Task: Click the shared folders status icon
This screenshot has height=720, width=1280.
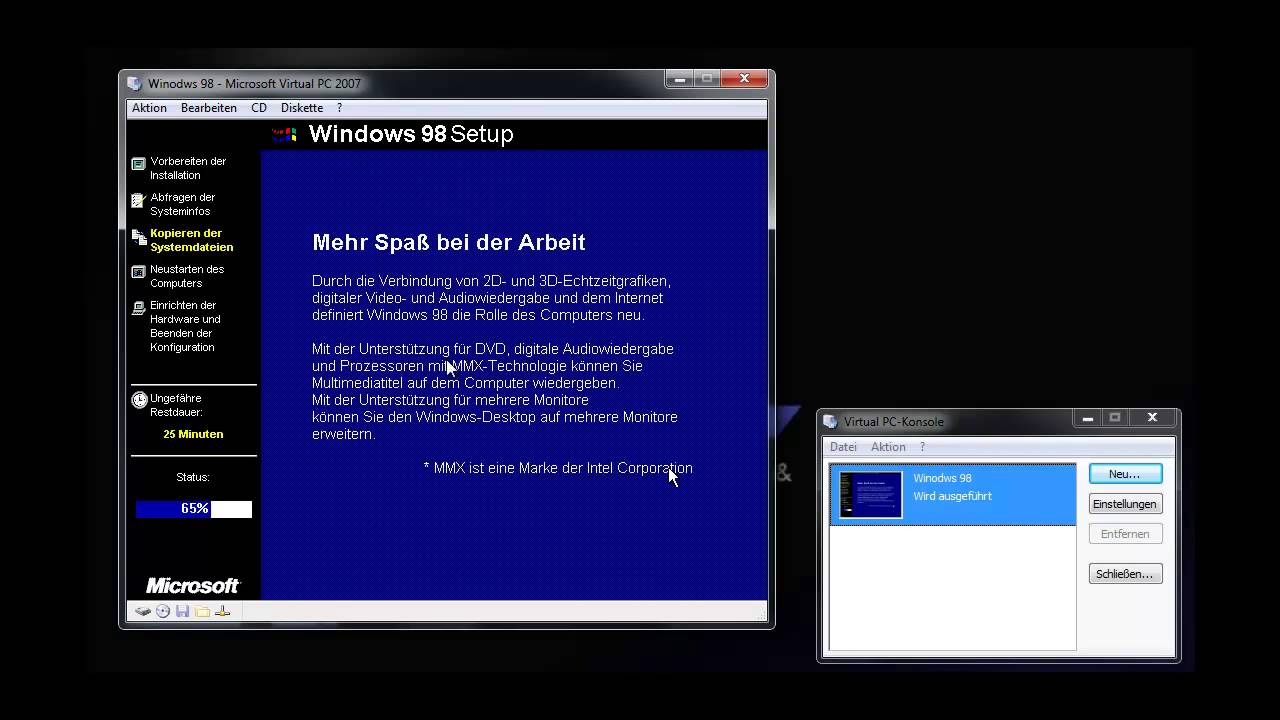Action: coord(202,611)
